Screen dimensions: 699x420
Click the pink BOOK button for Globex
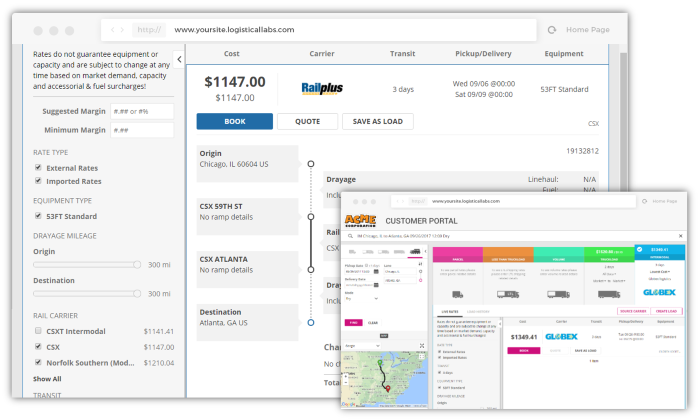coord(524,351)
